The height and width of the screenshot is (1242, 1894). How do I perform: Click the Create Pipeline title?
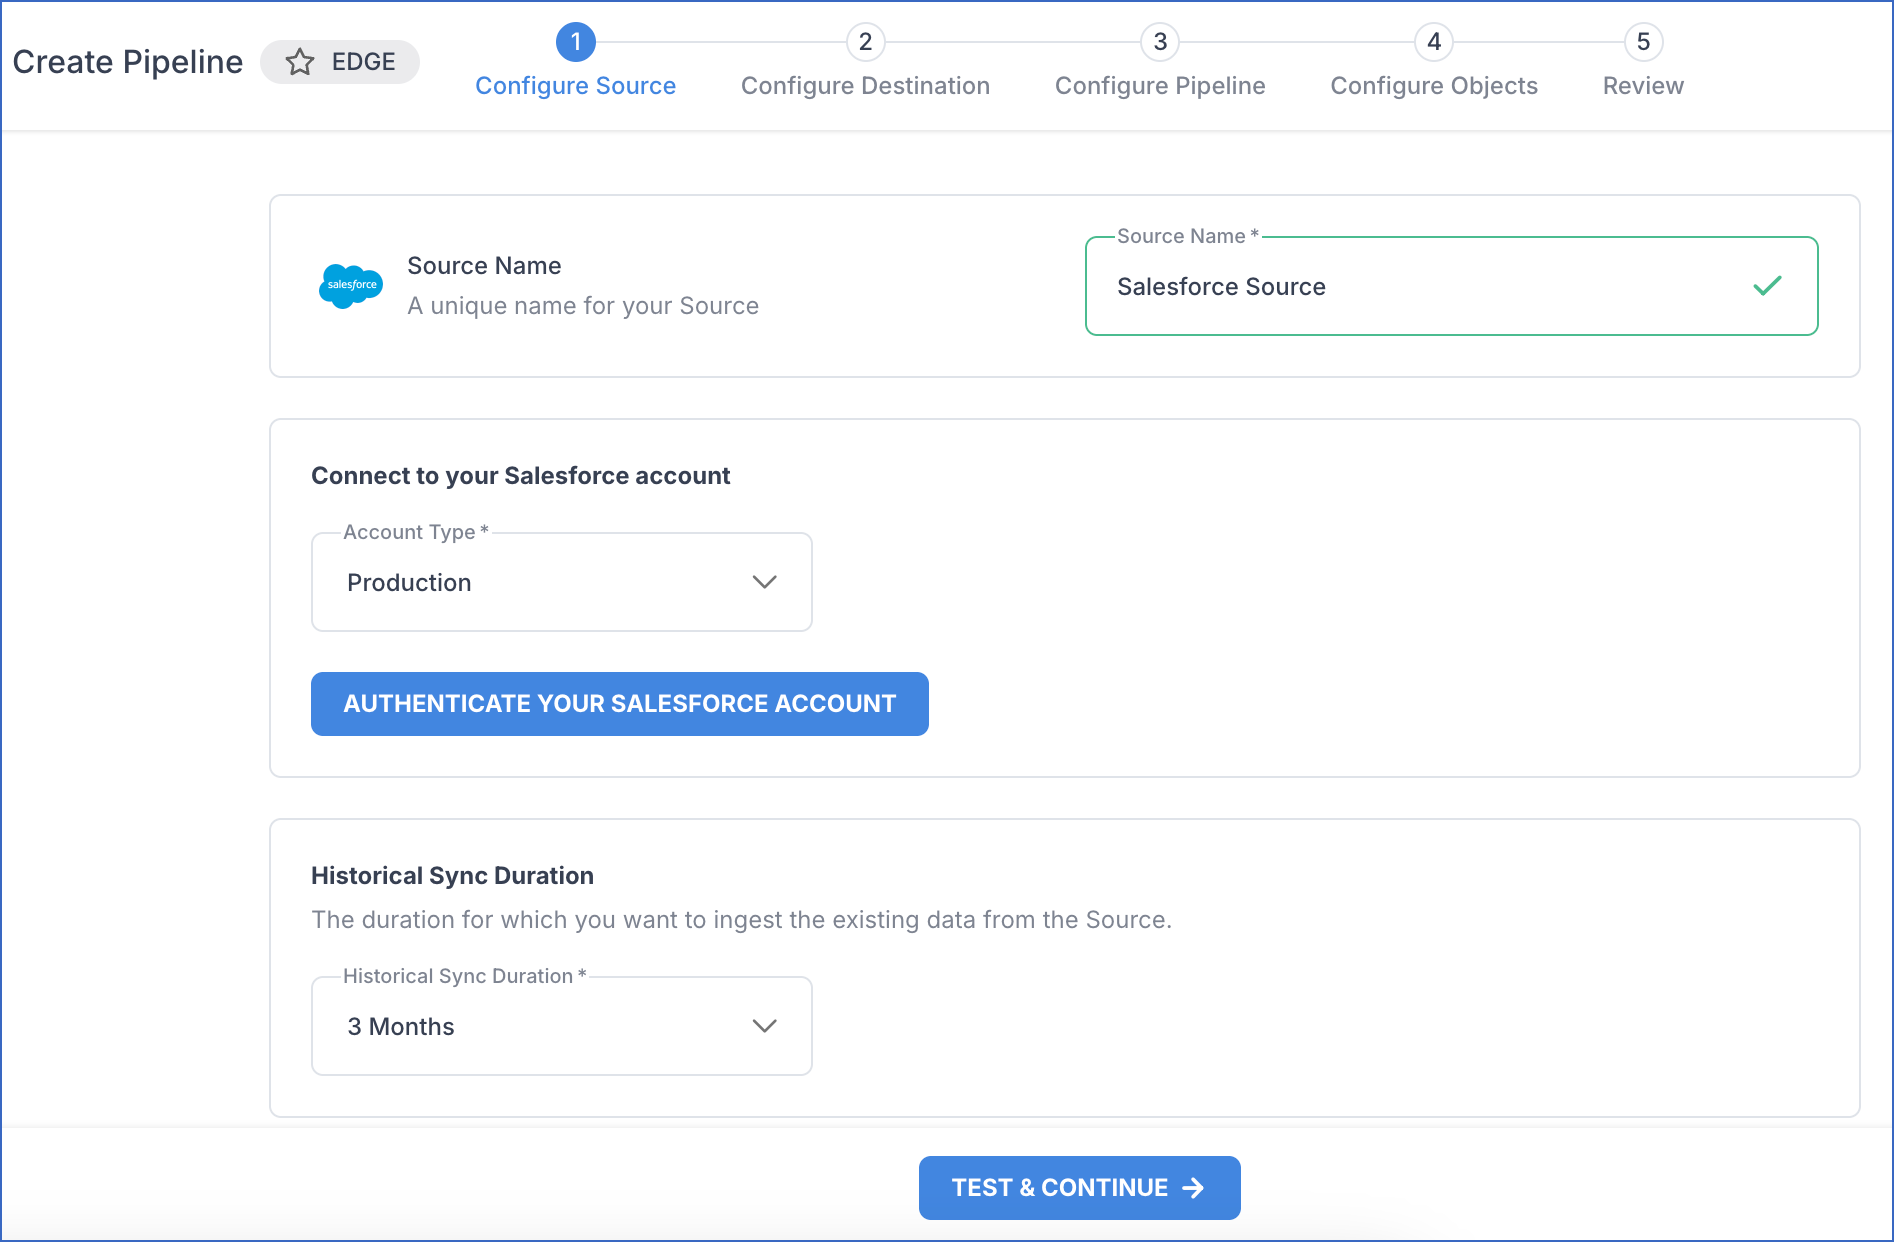pos(128,62)
